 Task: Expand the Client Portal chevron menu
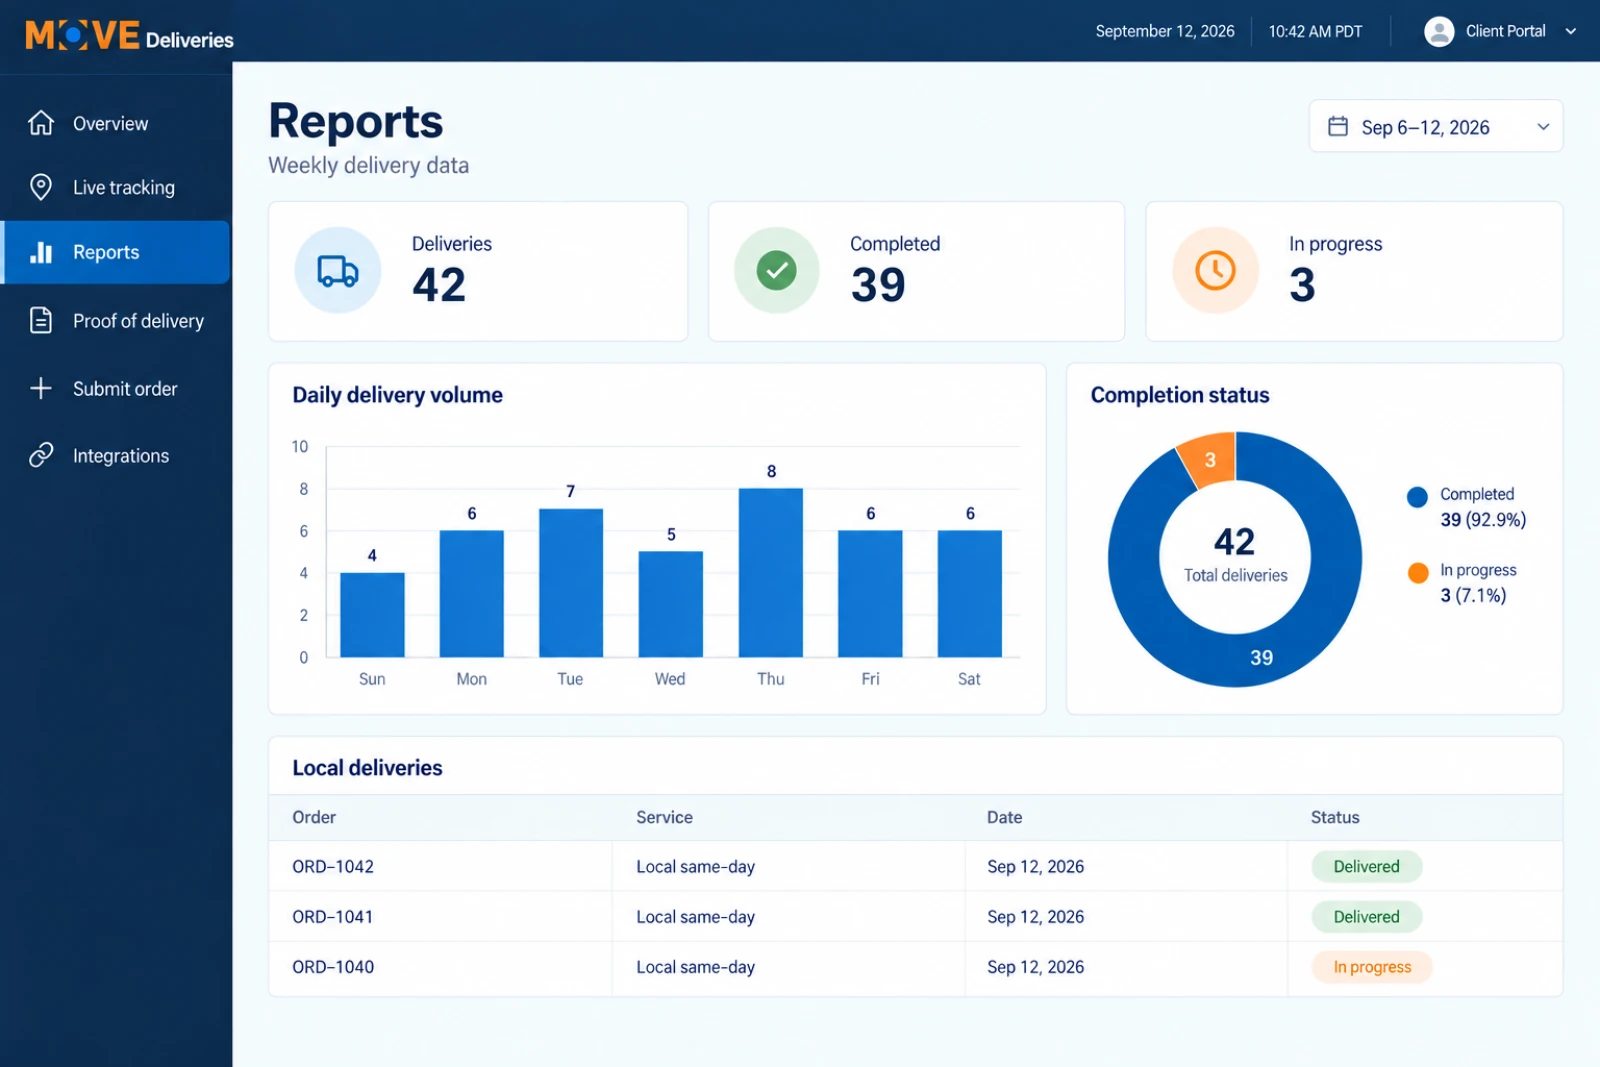1571,31
